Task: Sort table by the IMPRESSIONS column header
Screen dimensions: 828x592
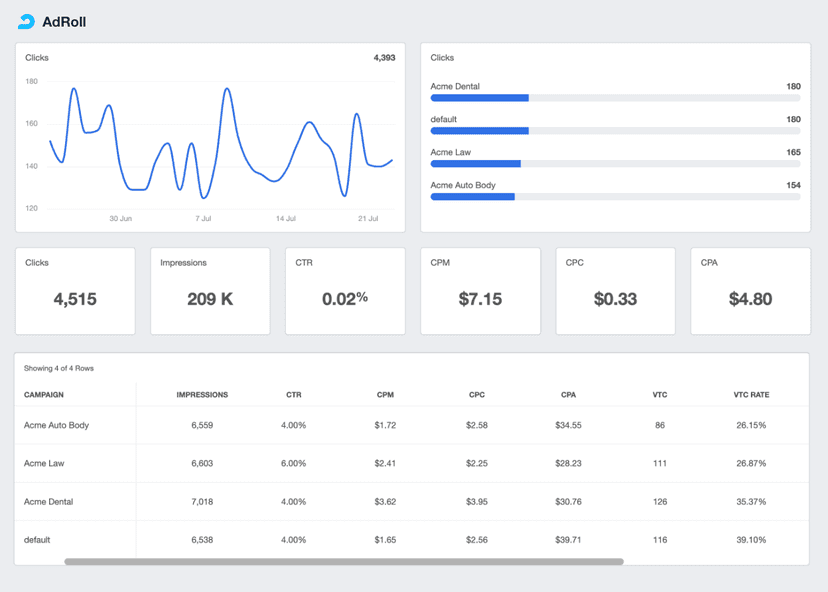Action: point(203,394)
